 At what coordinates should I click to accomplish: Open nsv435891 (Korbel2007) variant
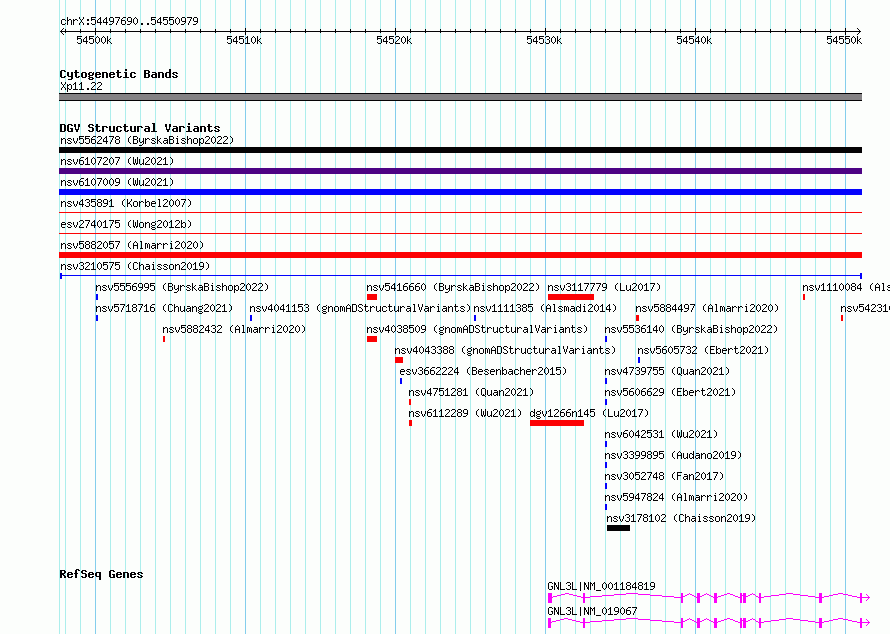[126, 203]
